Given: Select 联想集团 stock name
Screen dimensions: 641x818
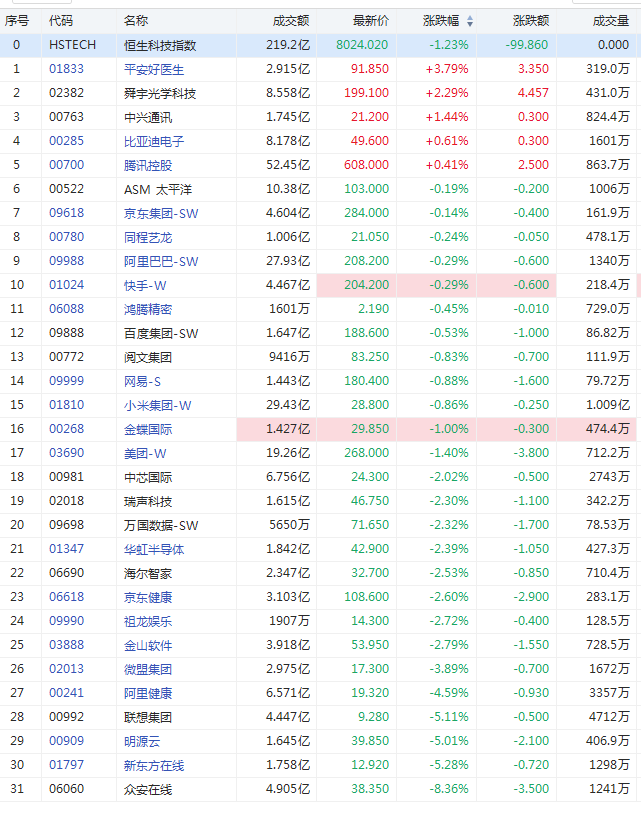Looking at the screenshot, I should click(148, 717).
